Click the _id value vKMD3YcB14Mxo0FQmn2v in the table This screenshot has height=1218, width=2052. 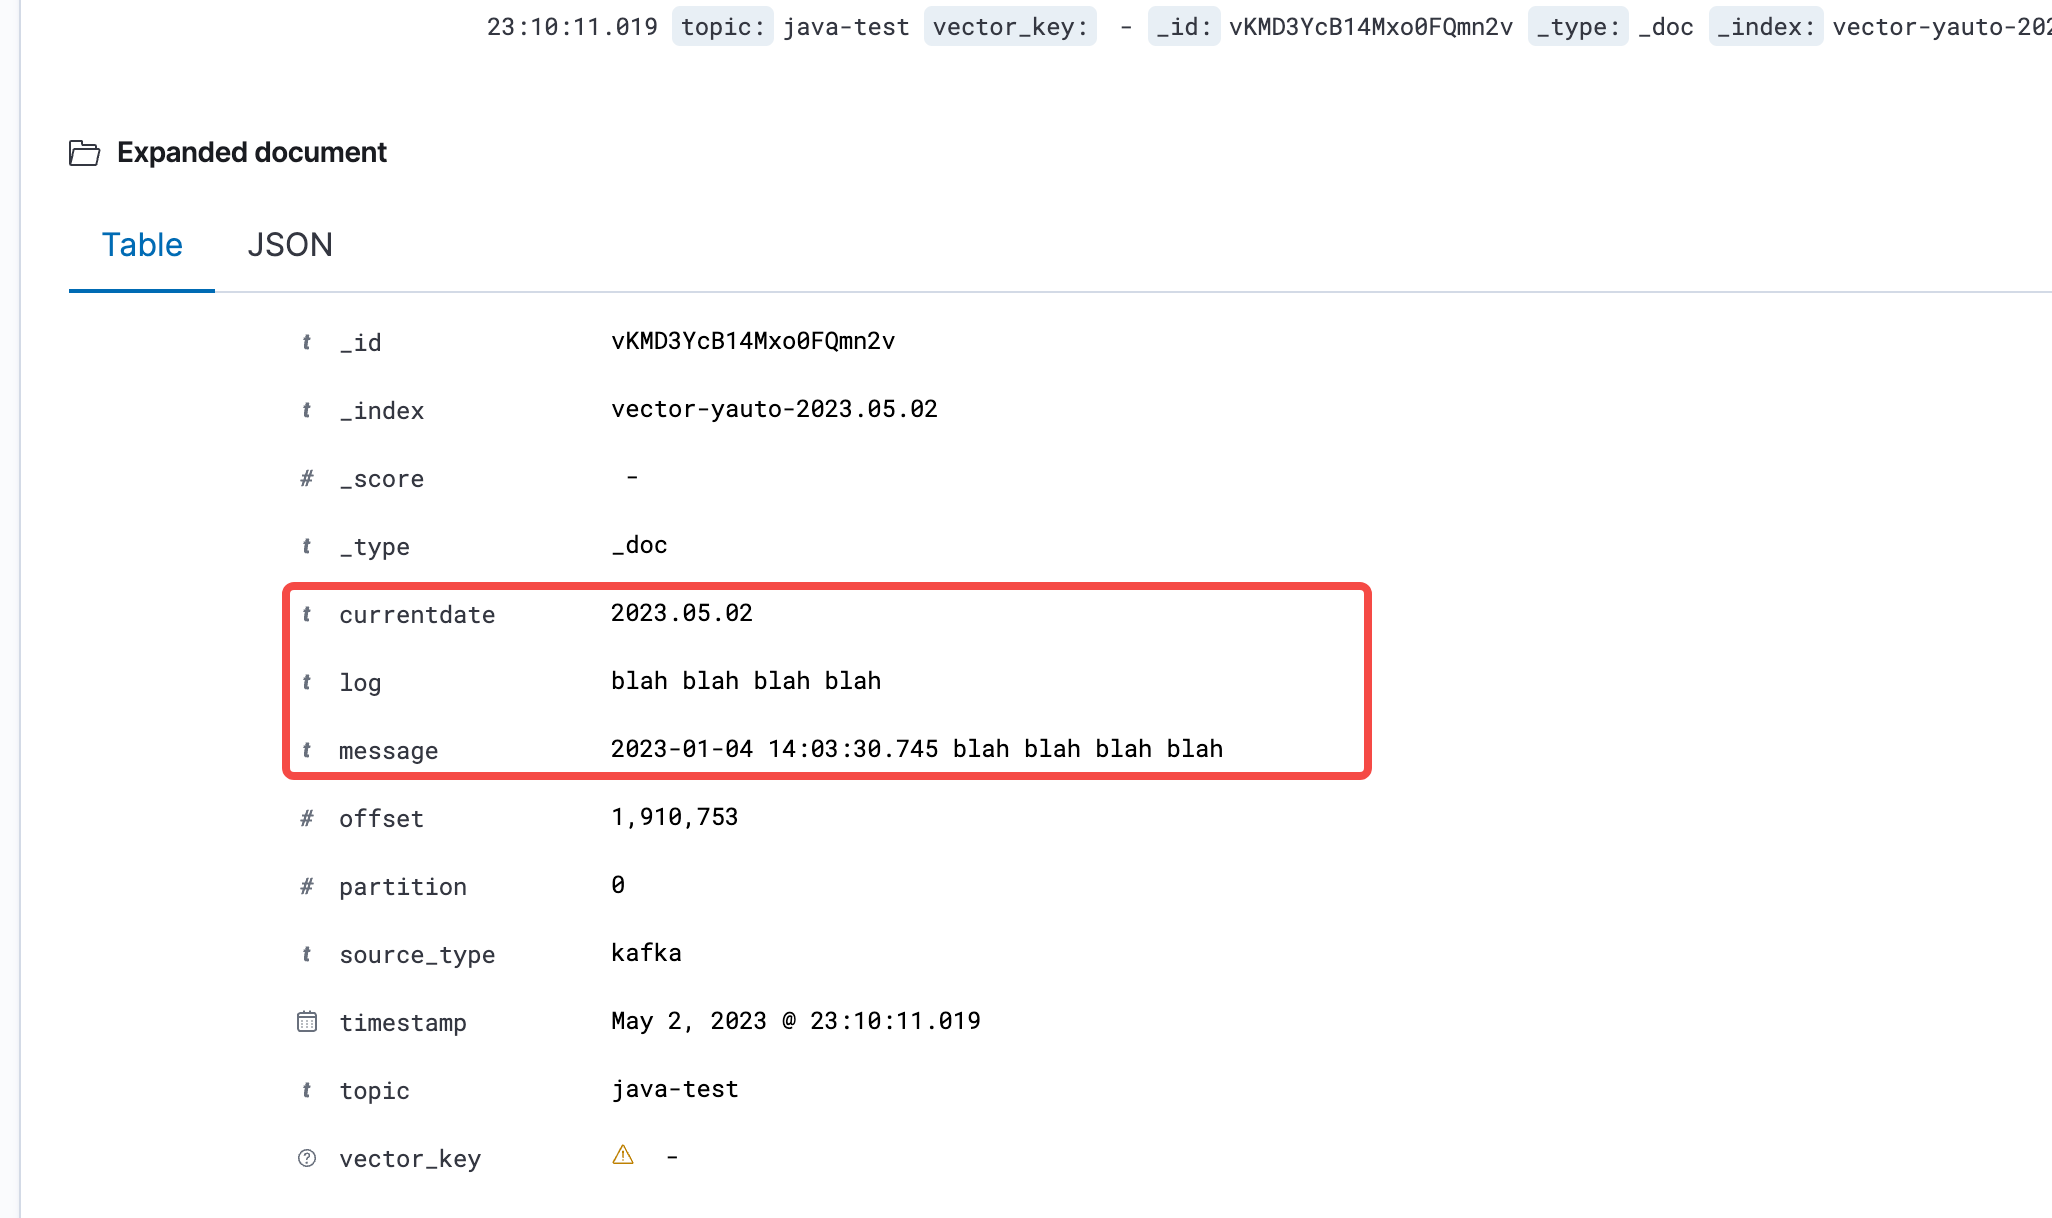click(753, 341)
